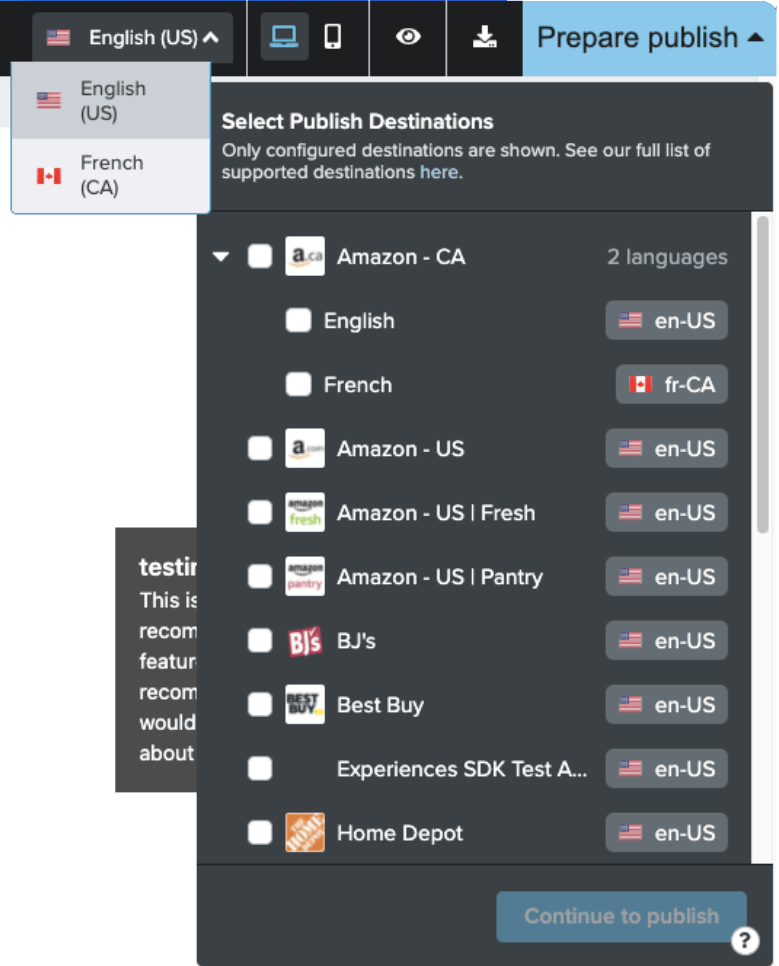Click the Best Buy logo icon

(x=304, y=704)
